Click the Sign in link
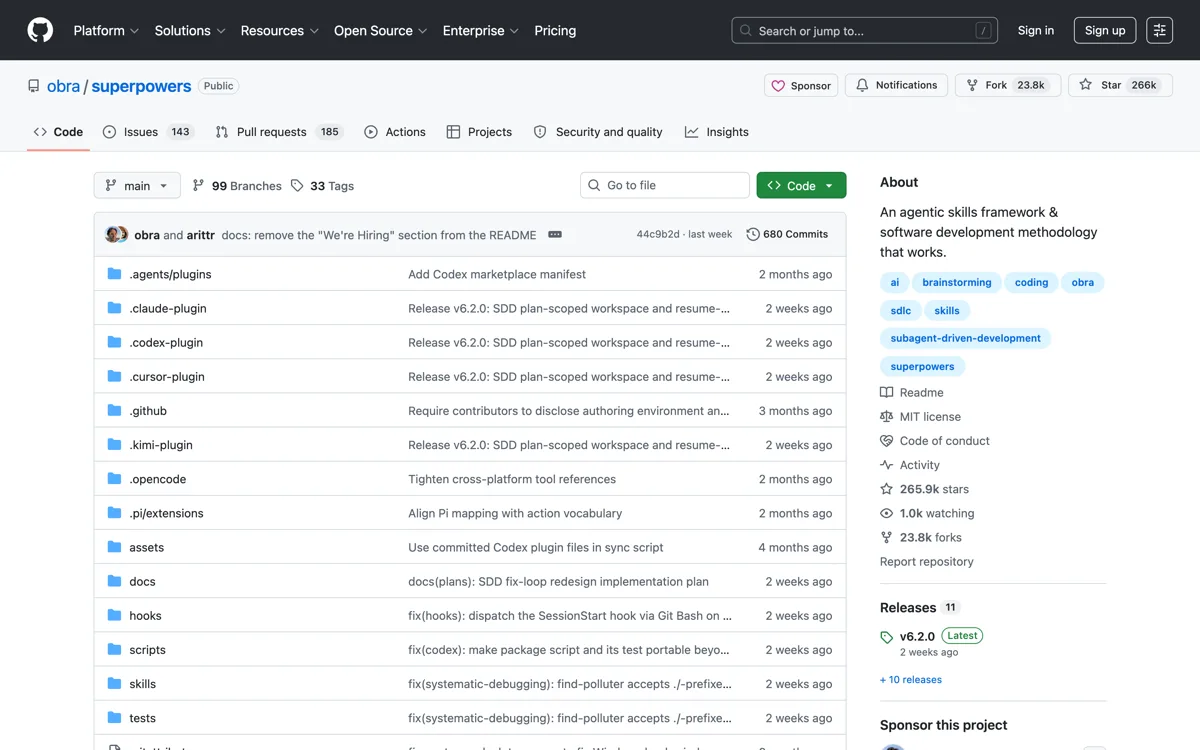The height and width of the screenshot is (750, 1200). pyautogui.click(x=1036, y=31)
